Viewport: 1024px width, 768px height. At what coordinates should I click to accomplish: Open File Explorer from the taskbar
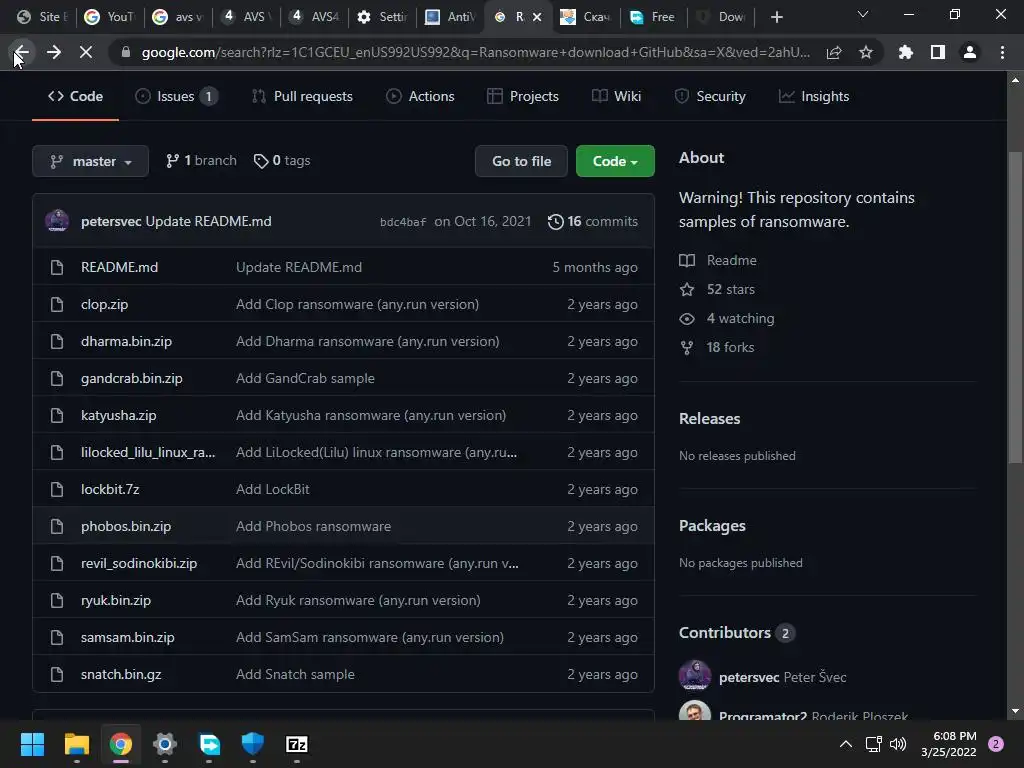(x=76, y=744)
